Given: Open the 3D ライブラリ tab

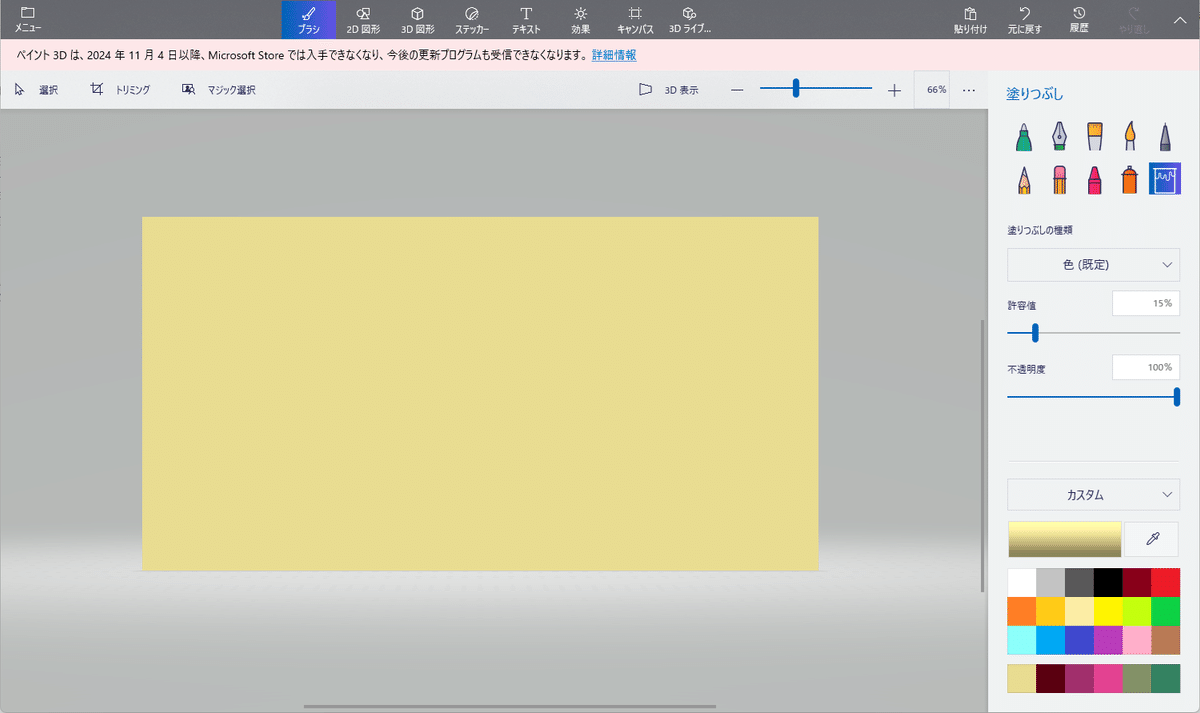Looking at the screenshot, I should pyautogui.click(x=689, y=19).
